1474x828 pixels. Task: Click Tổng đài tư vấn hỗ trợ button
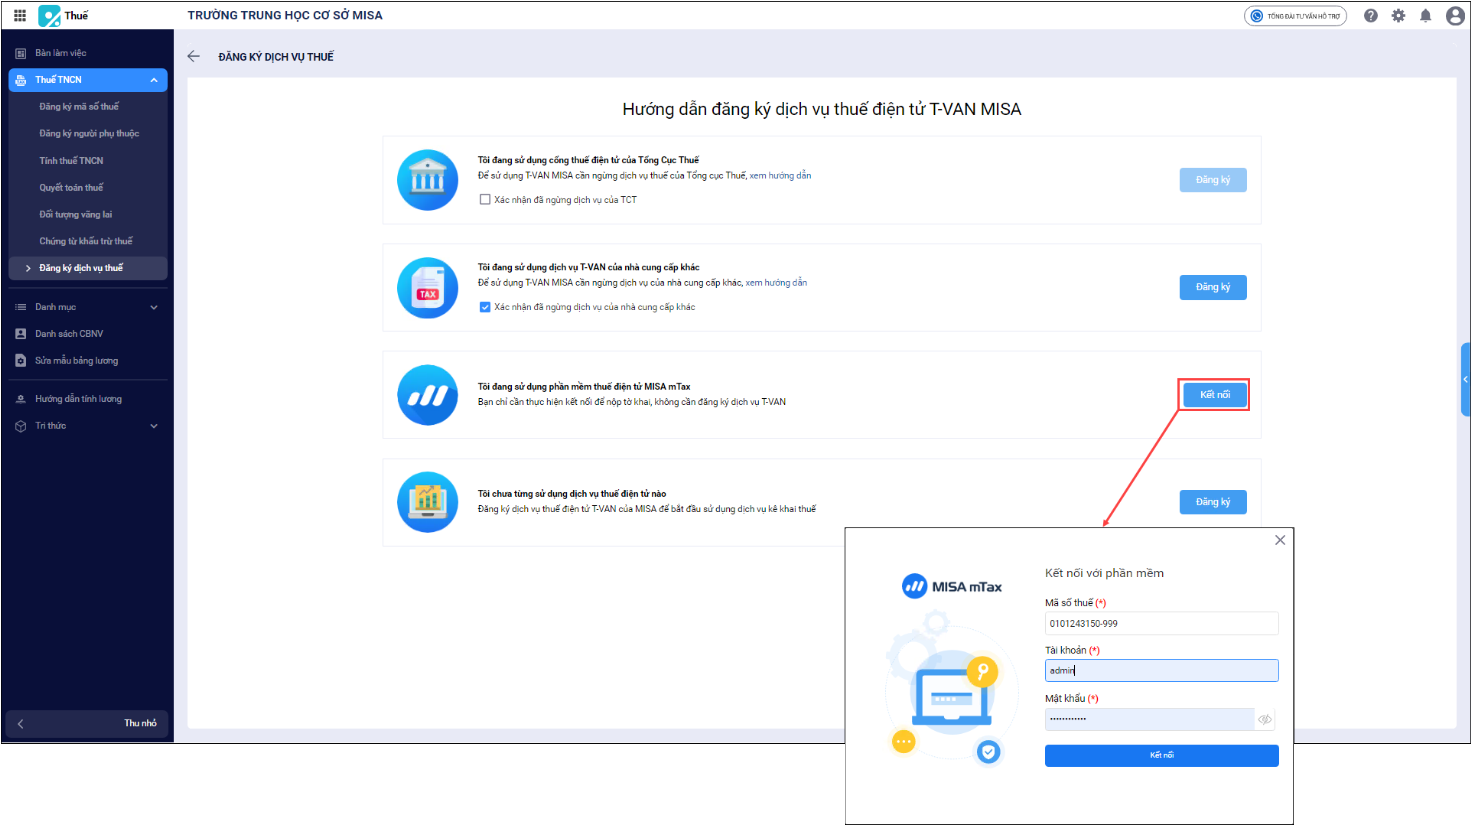[1296, 16]
